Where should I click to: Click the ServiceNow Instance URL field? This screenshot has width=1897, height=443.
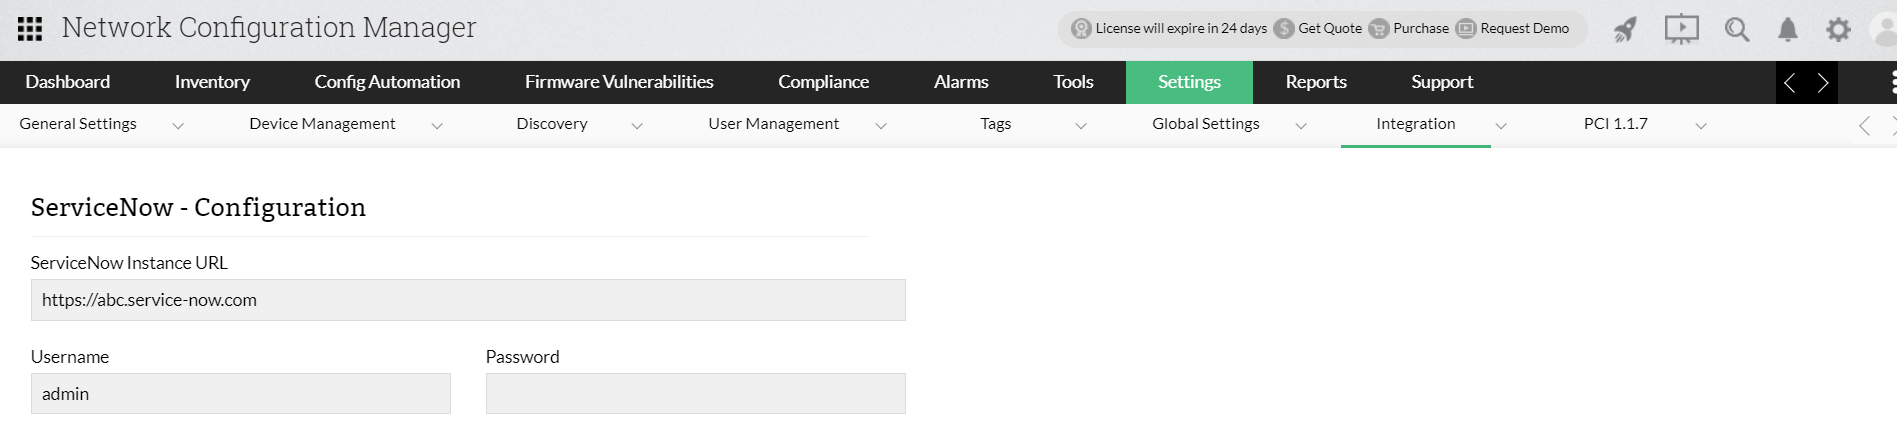click(468, 300)
